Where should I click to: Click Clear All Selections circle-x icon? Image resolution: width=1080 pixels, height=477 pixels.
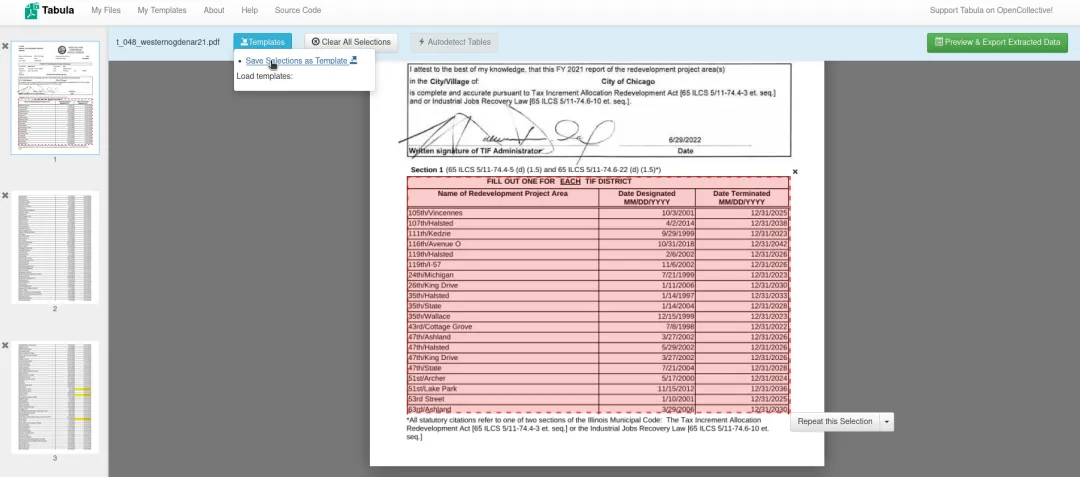click(315, 42)
